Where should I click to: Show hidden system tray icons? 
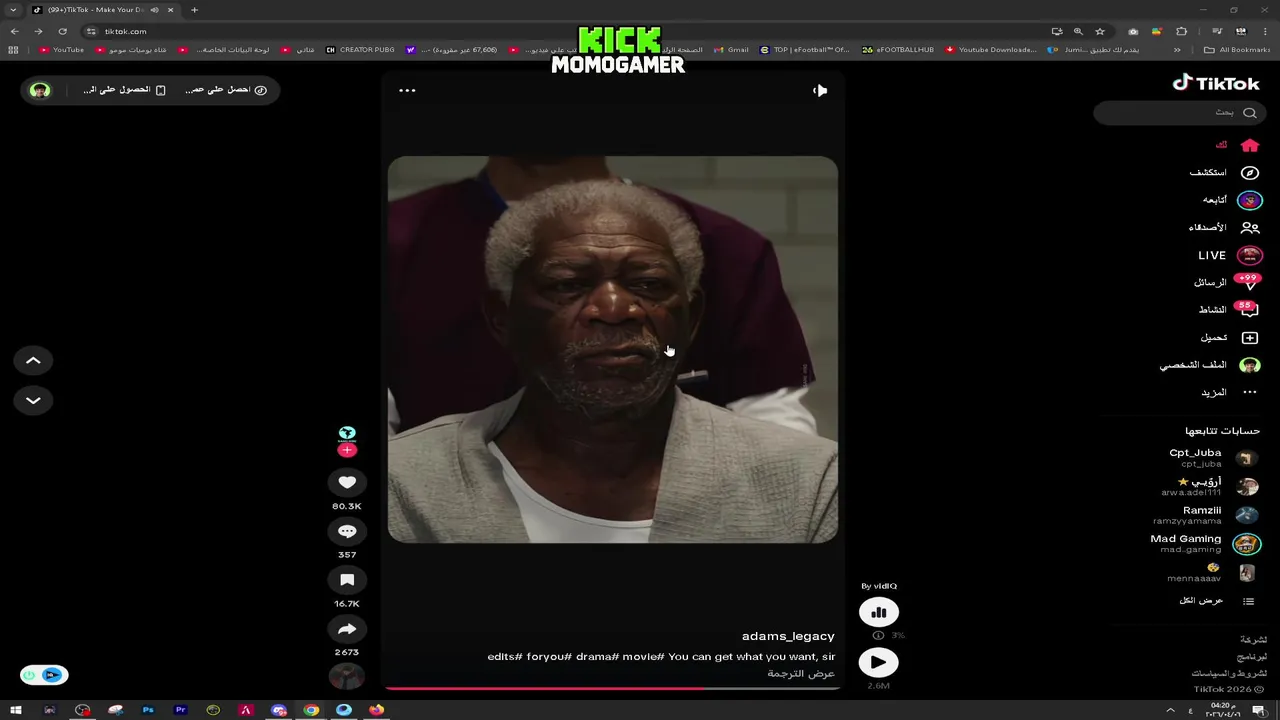click(1170, 710)
